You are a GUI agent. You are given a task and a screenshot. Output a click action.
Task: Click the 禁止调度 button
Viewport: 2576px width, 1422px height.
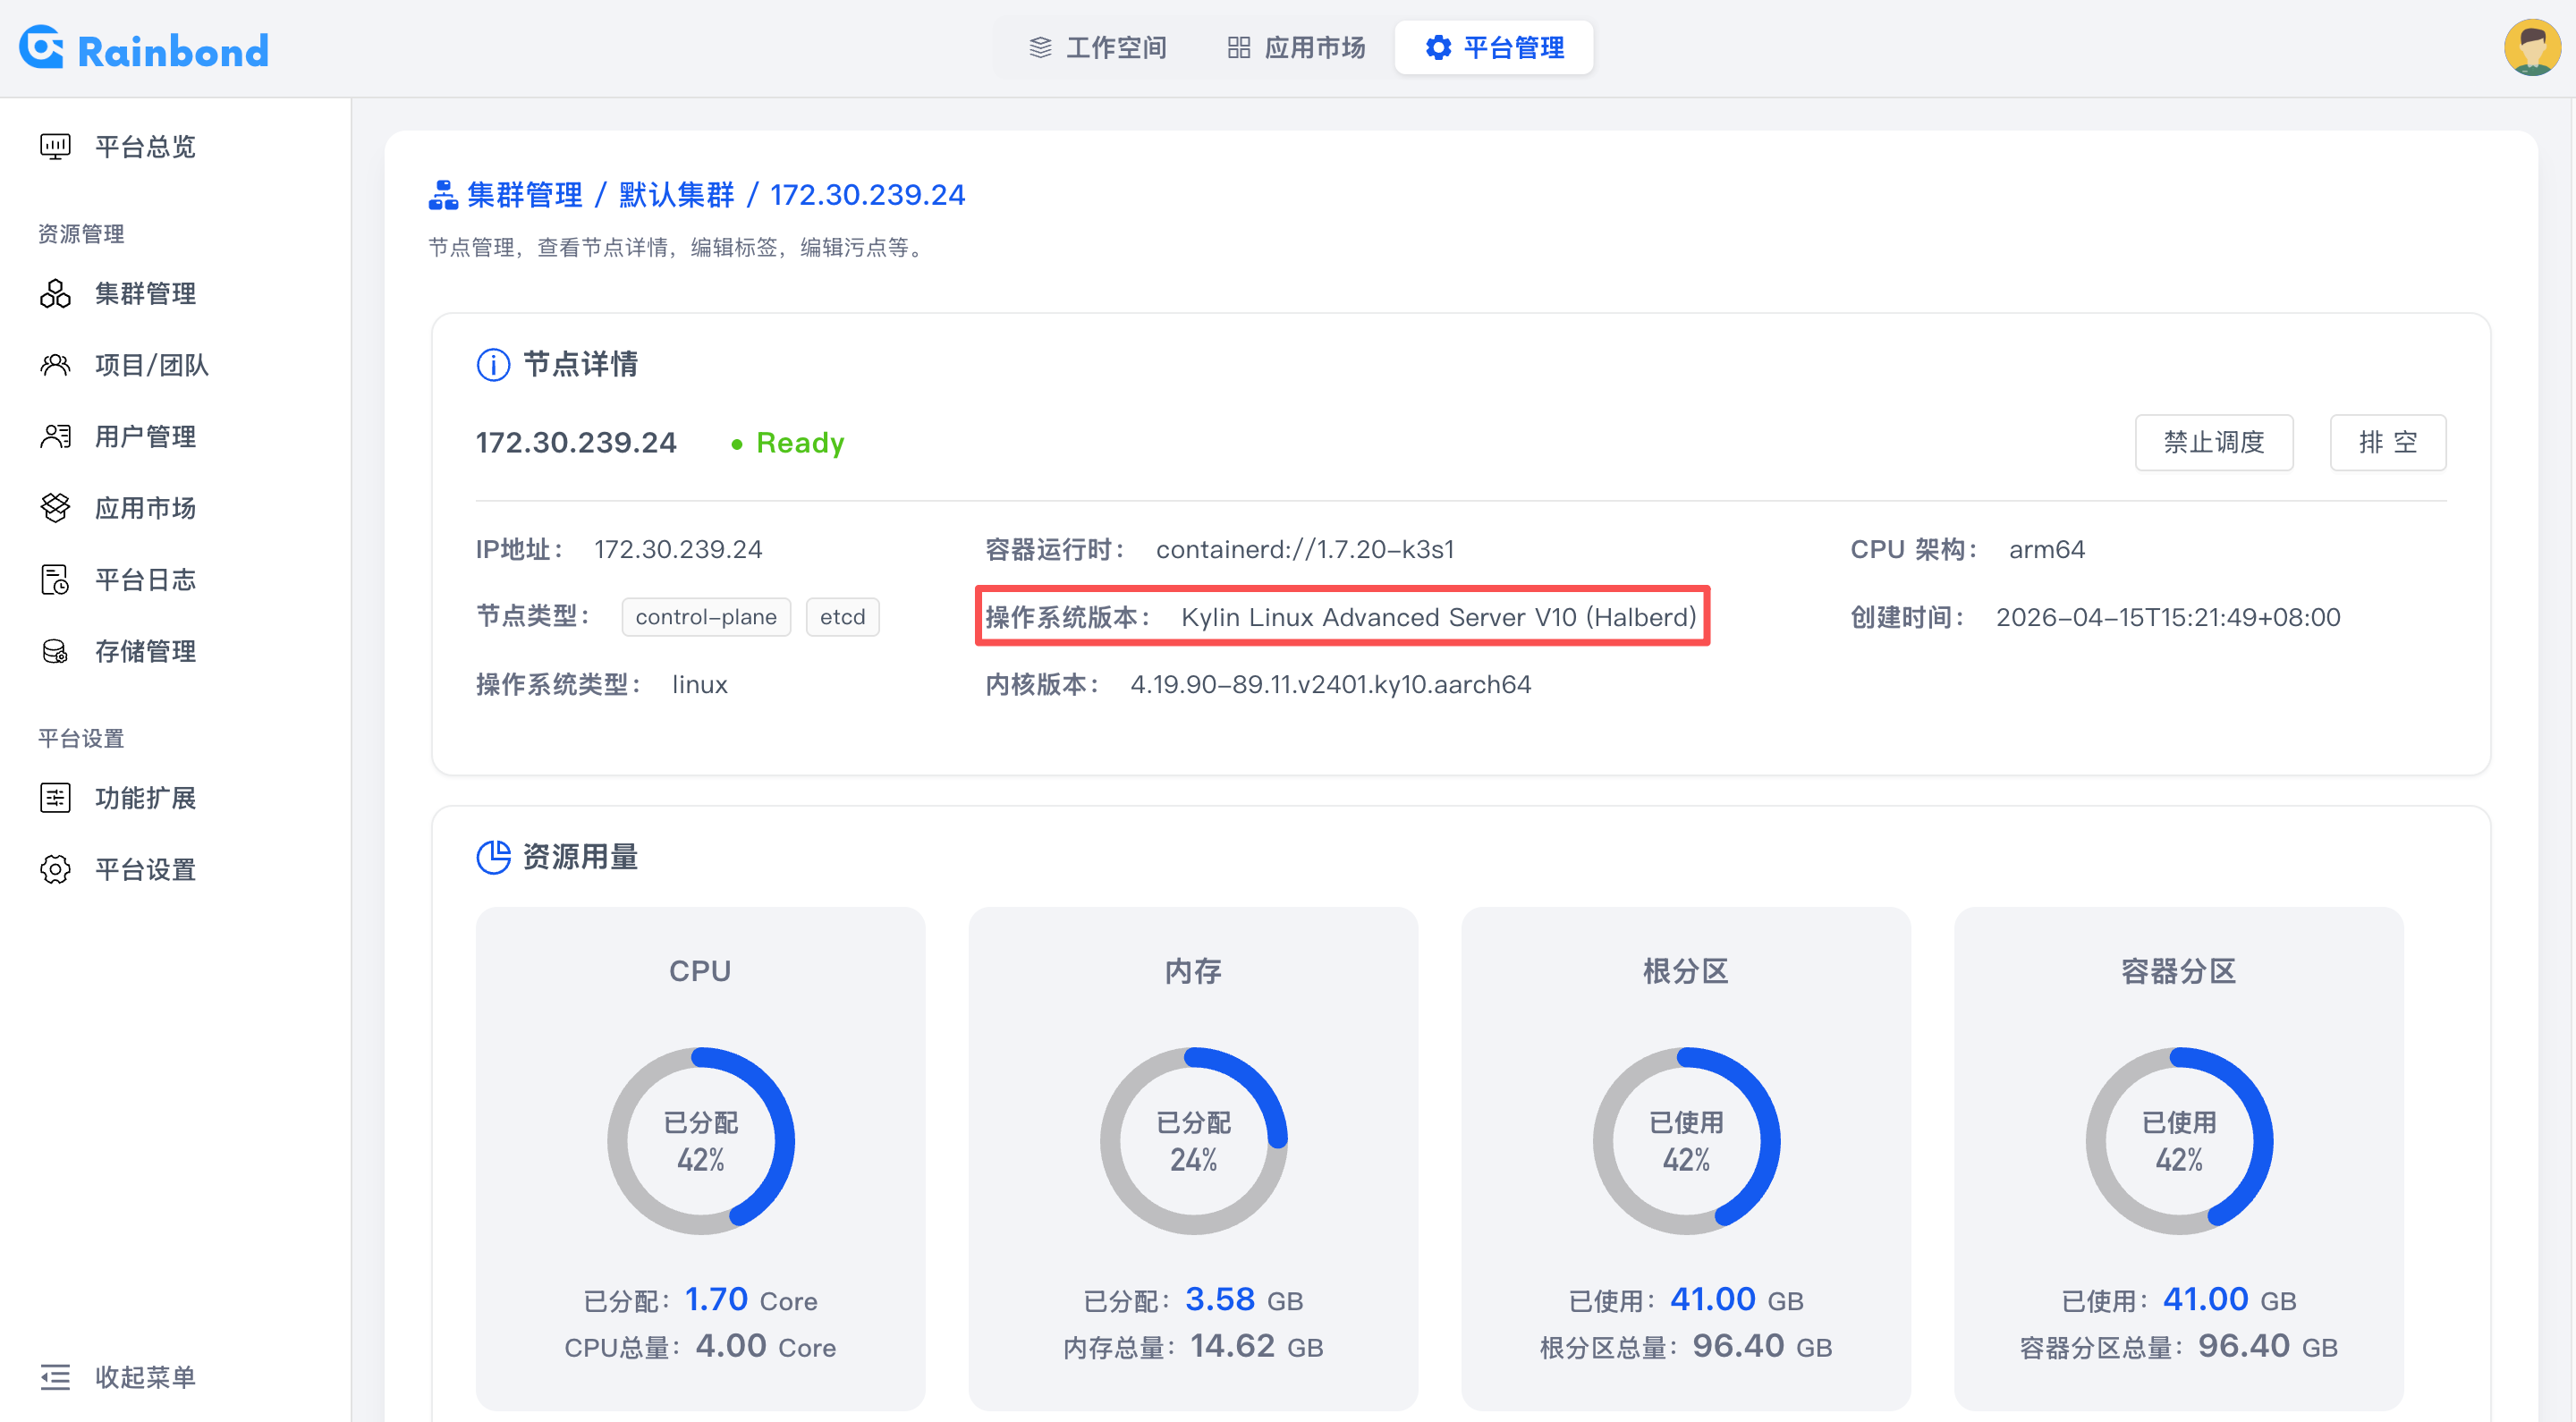(x=2213, y=442)
